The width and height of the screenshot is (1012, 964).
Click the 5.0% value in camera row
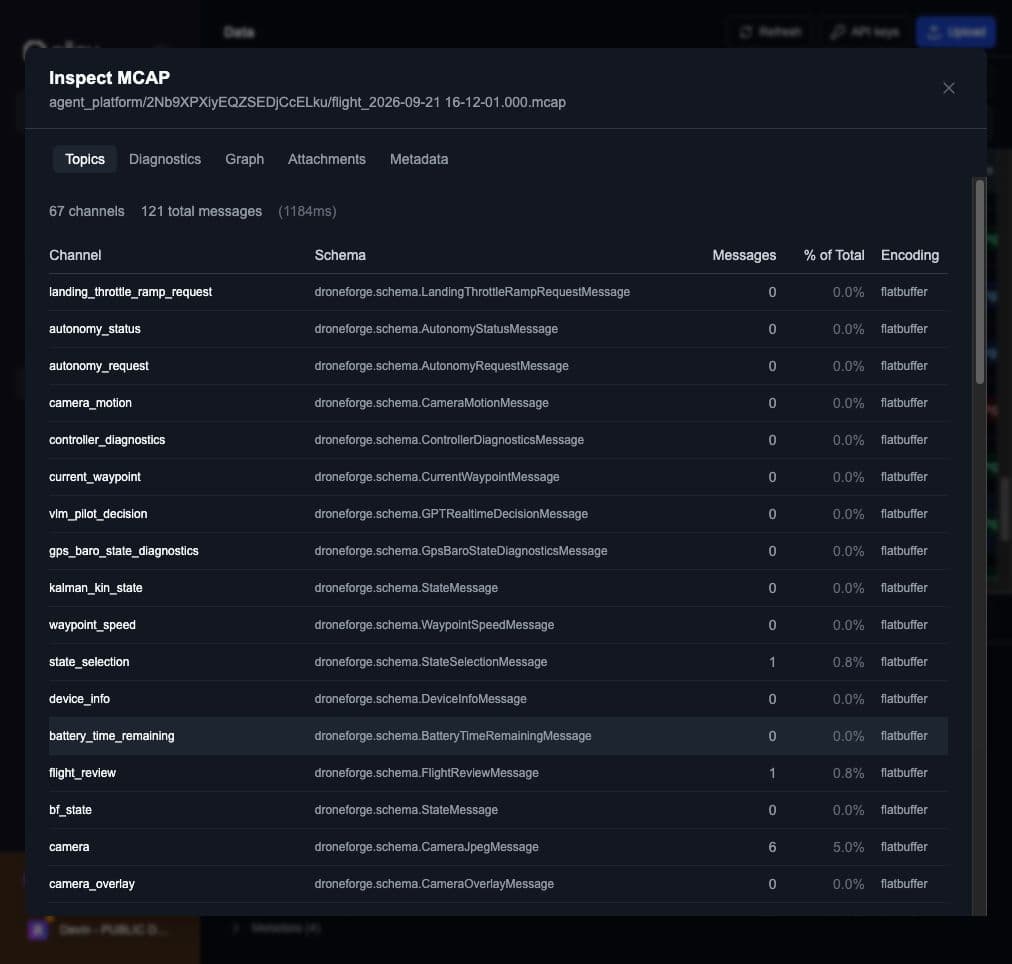coord(848,847)
